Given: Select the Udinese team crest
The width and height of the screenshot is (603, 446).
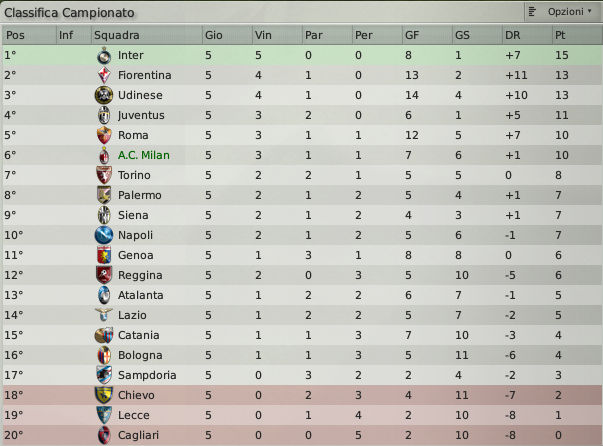Looking at the screenshot, I should (x=104, y=95).
